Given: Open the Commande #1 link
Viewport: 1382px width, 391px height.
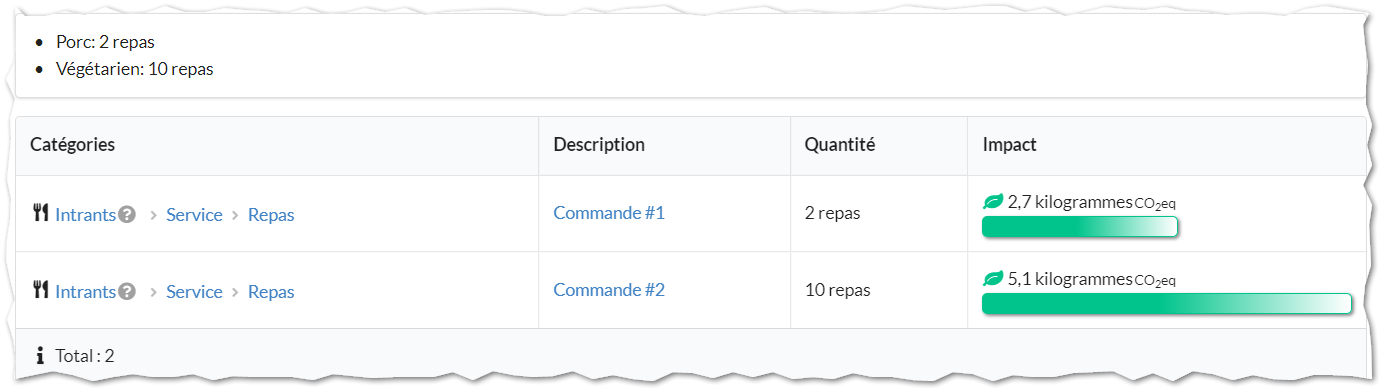Looking at the screenshot, I should click(609, 213).
